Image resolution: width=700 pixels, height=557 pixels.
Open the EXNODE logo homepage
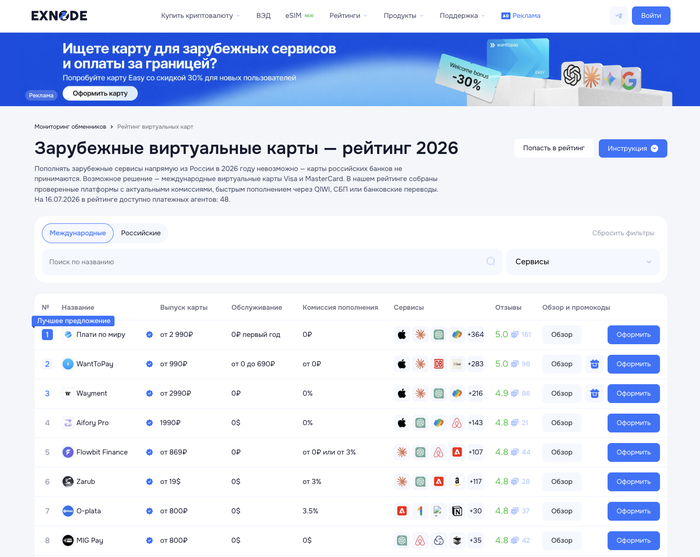coord(59,16)
